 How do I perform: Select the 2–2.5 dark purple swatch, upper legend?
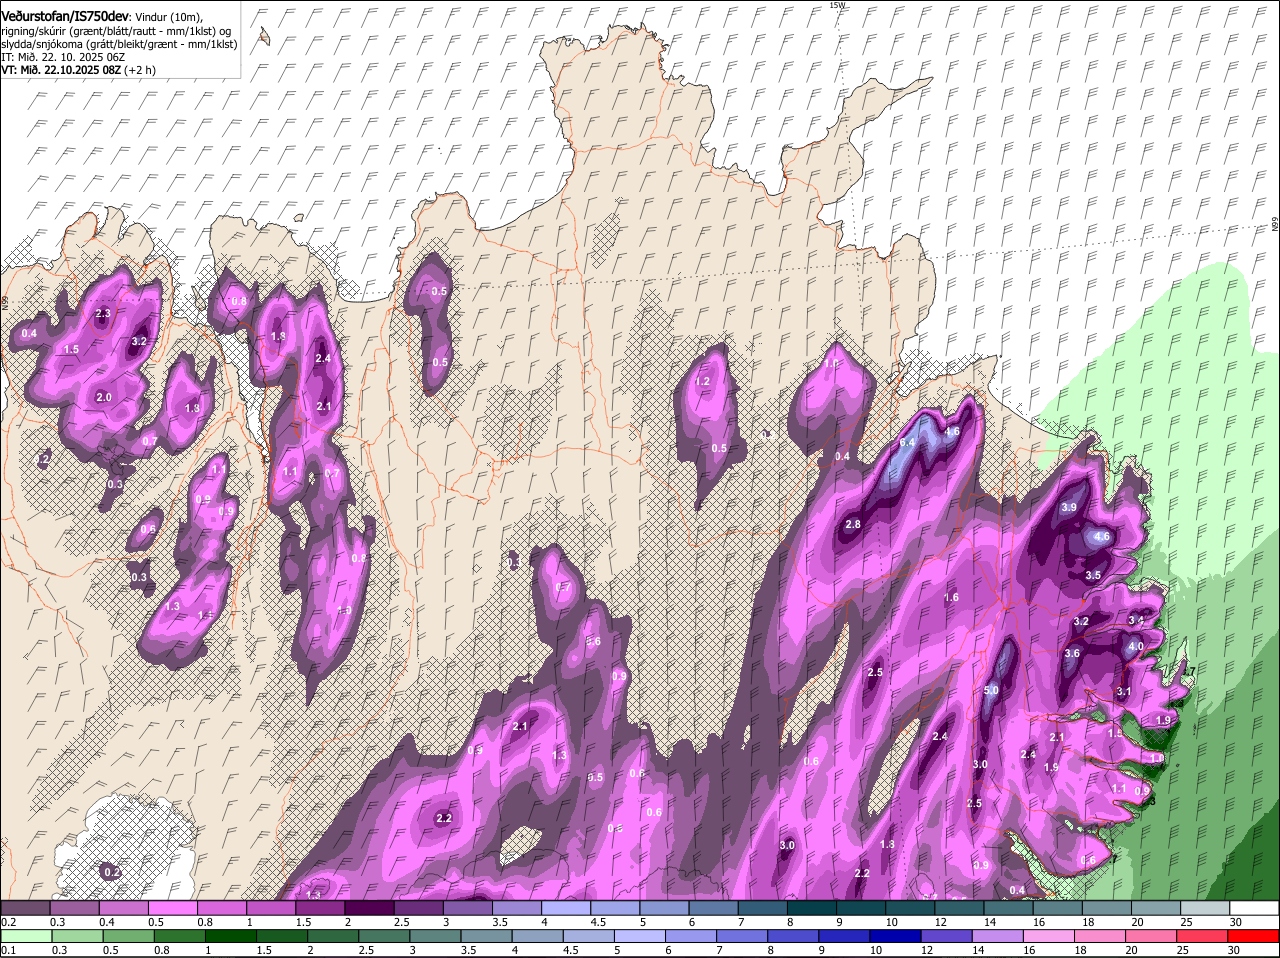coord(369,908)
